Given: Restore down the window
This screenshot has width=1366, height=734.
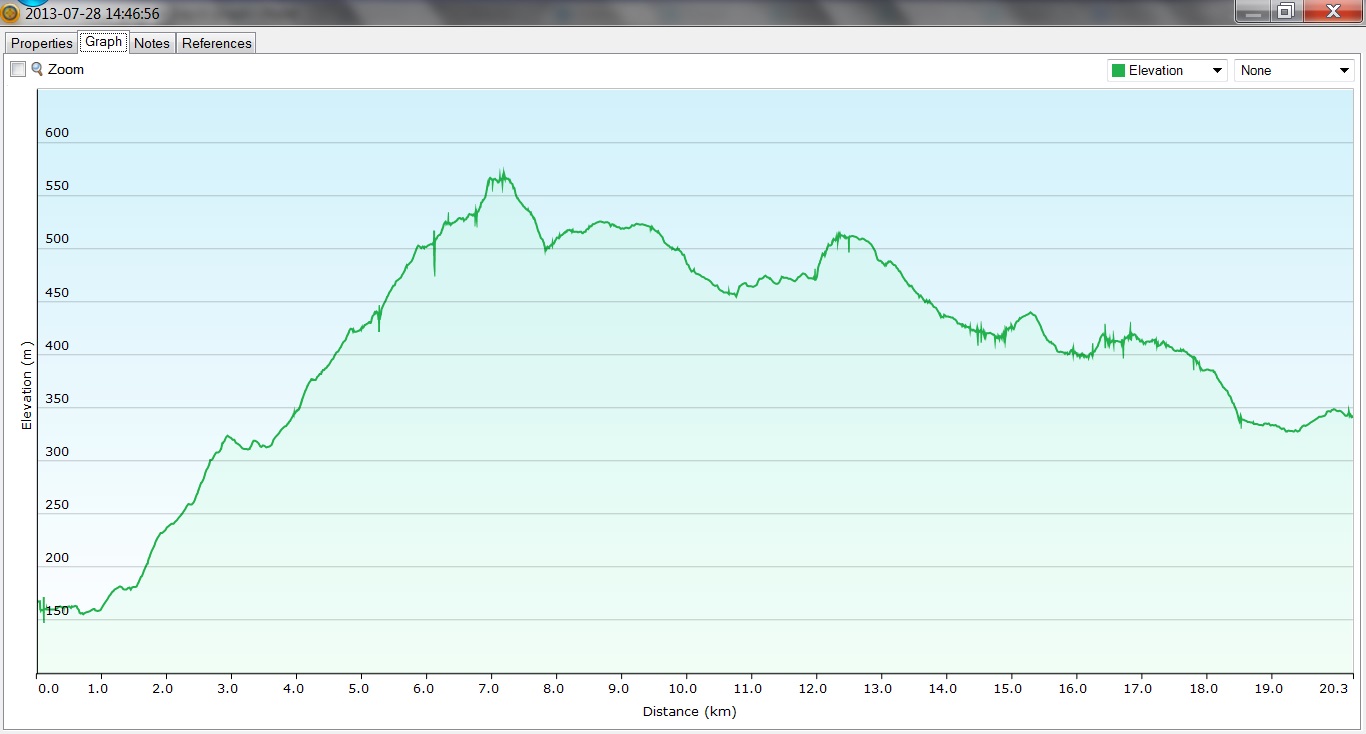Looking at the screenshot, I should 1286,11.
